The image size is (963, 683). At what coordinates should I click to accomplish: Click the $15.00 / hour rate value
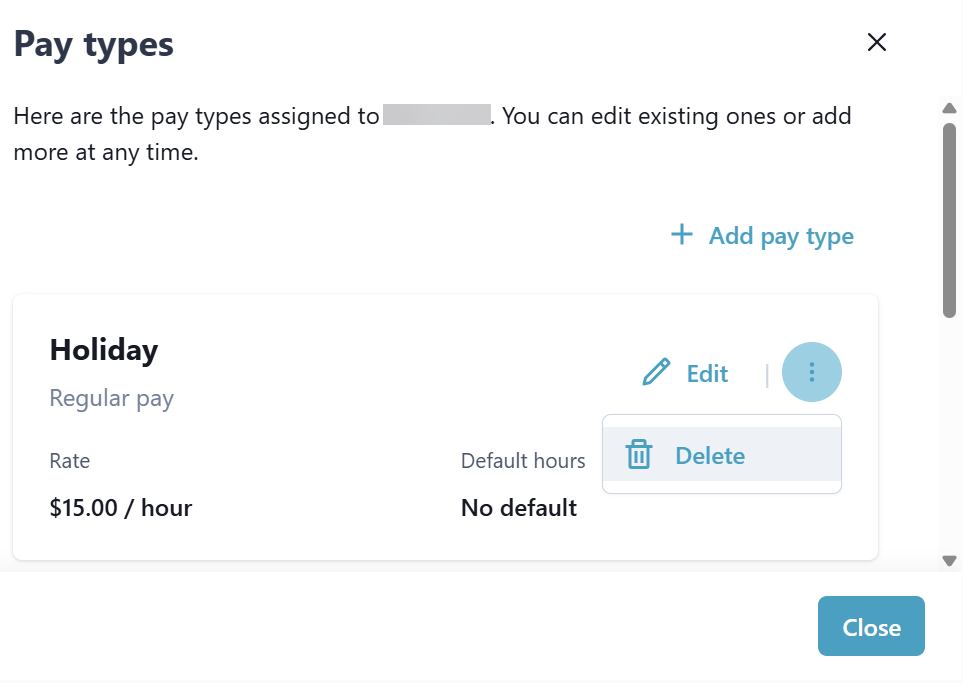121,507
